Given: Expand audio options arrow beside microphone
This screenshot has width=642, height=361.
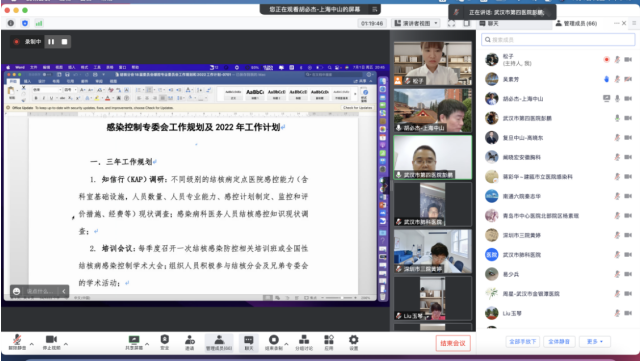Looking at the screenshot, I should coord(32,343).
